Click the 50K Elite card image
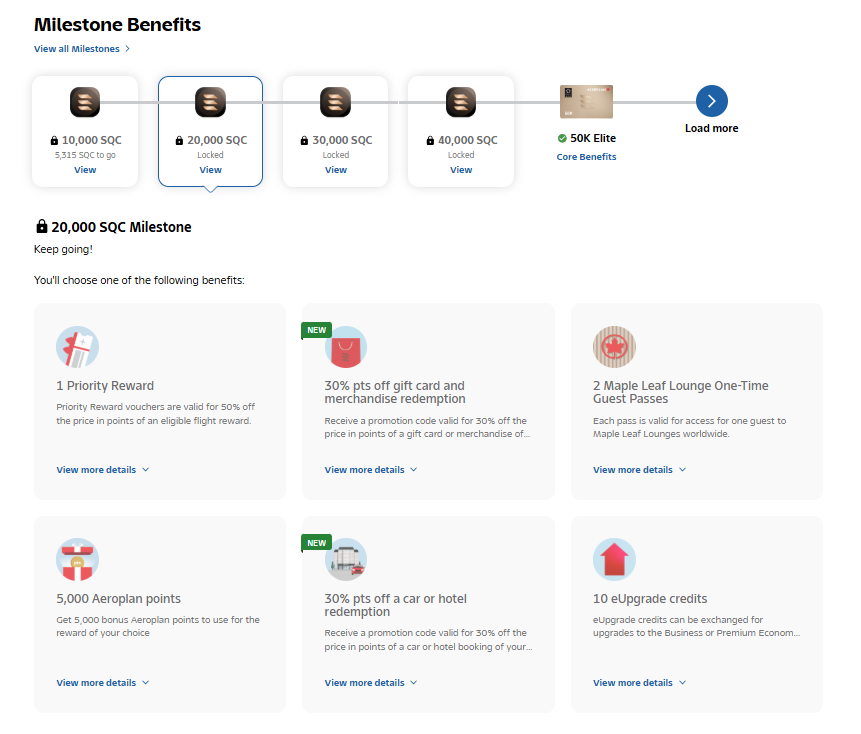Viewport: 861px width, 734px height. point(586,102)
